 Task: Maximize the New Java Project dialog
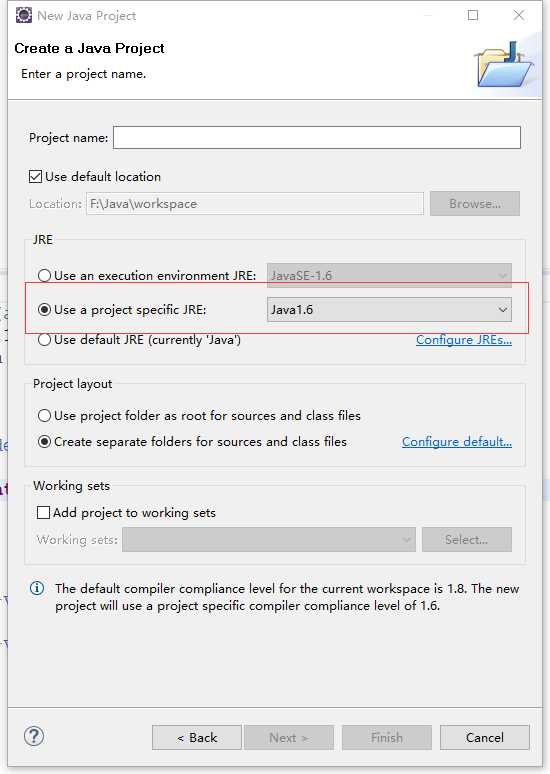coord(473,15)
